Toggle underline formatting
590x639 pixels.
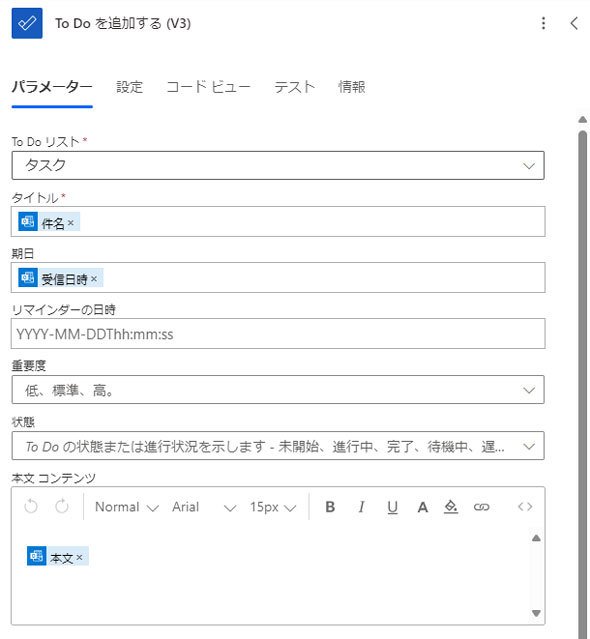tap(392, 507)
